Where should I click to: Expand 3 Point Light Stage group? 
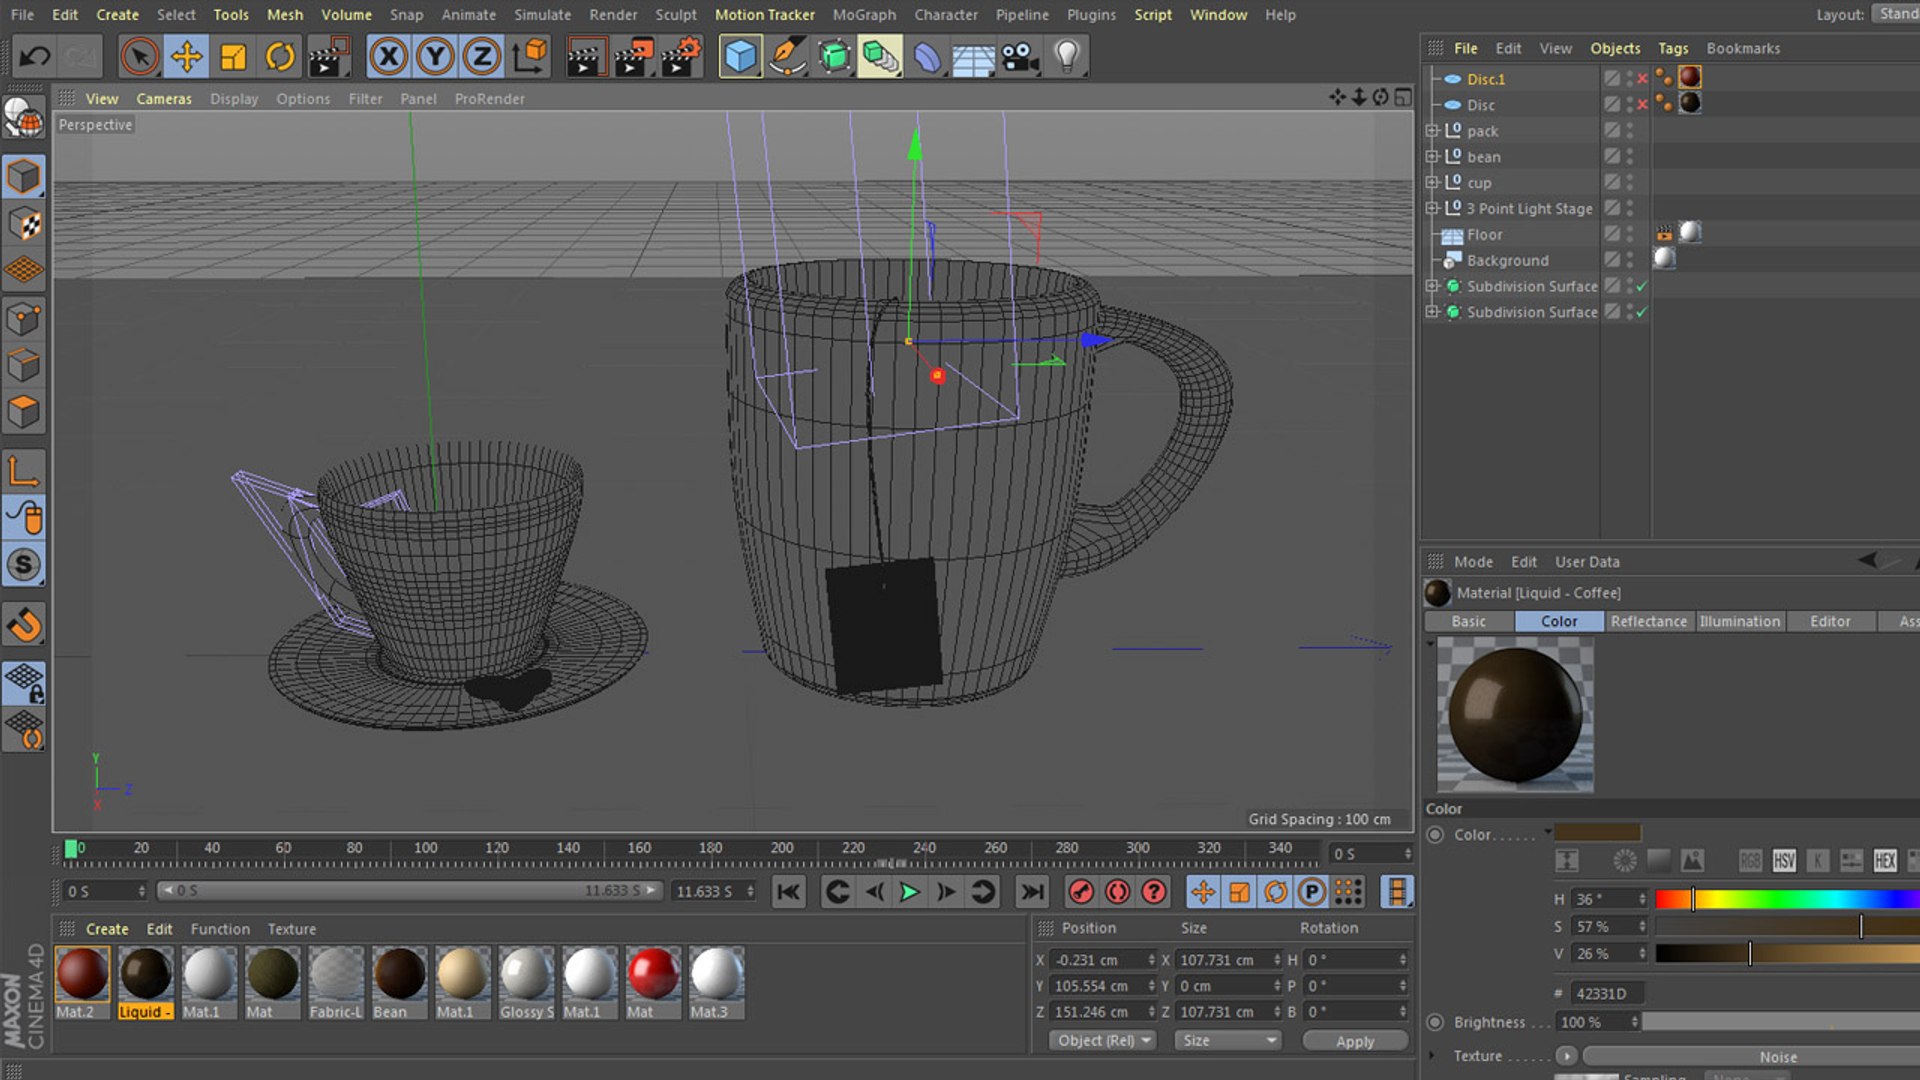tap(1431, 208)
